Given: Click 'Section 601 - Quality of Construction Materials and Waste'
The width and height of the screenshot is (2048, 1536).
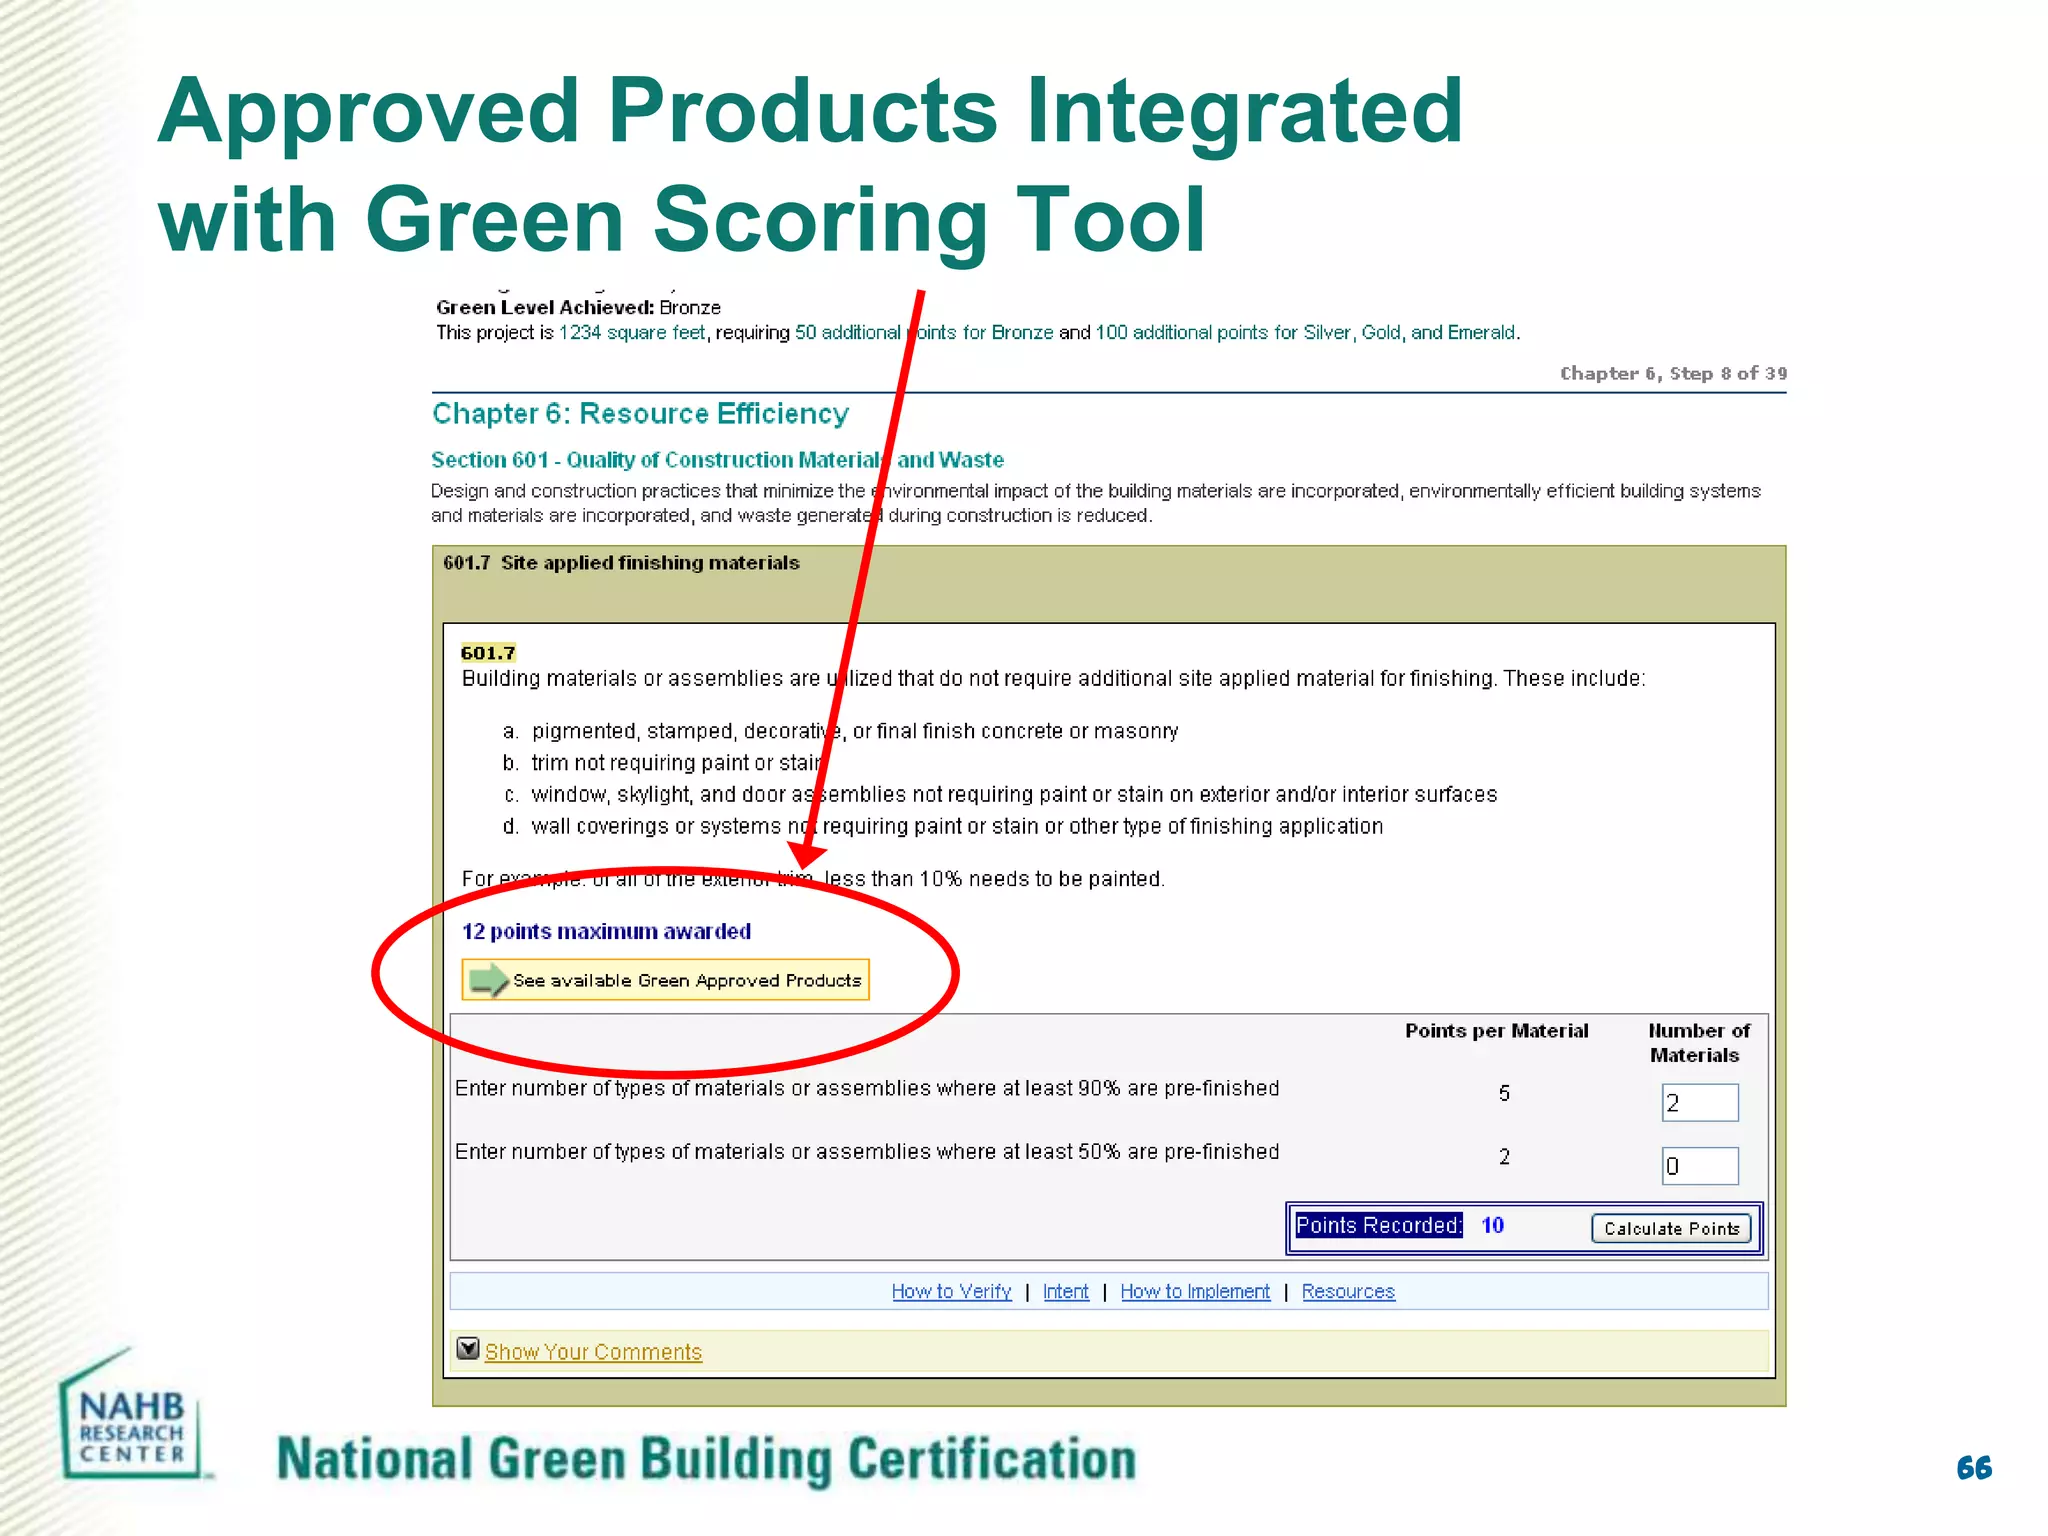Looking at the screenshot, I should pyautogui.click(x=717, y=460).
